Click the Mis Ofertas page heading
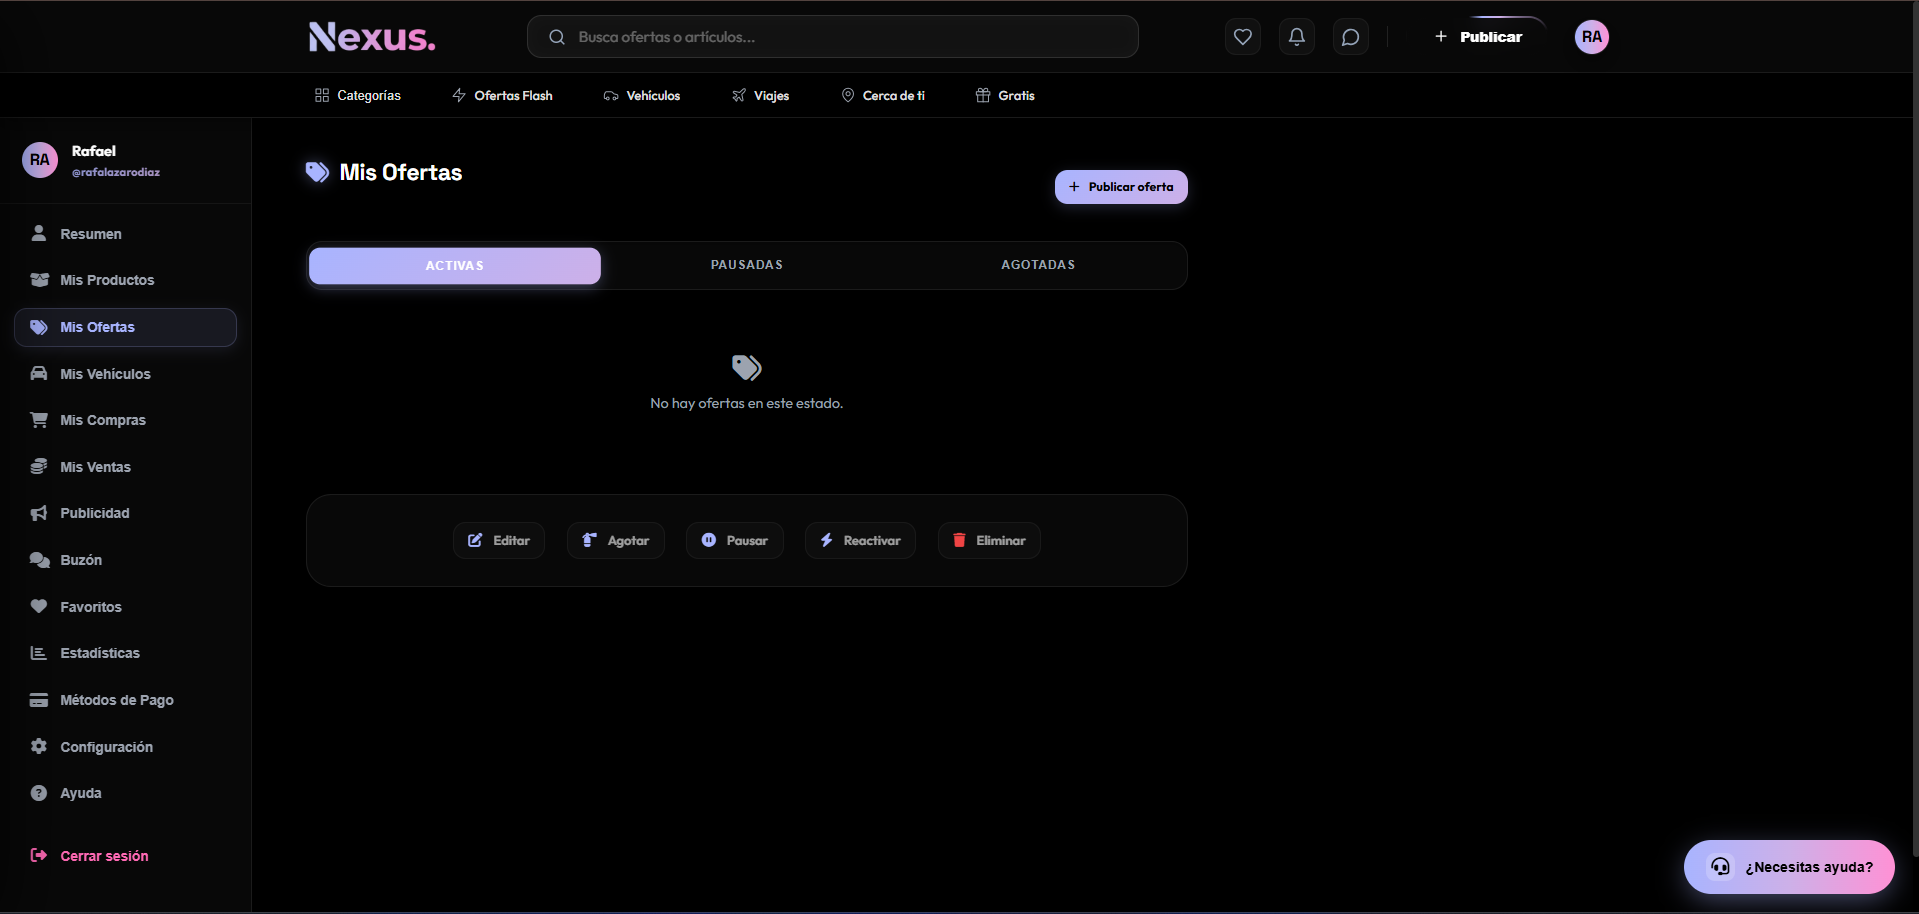The height and width of the screenshot is (914, 1919). click(x=401, y=172)
